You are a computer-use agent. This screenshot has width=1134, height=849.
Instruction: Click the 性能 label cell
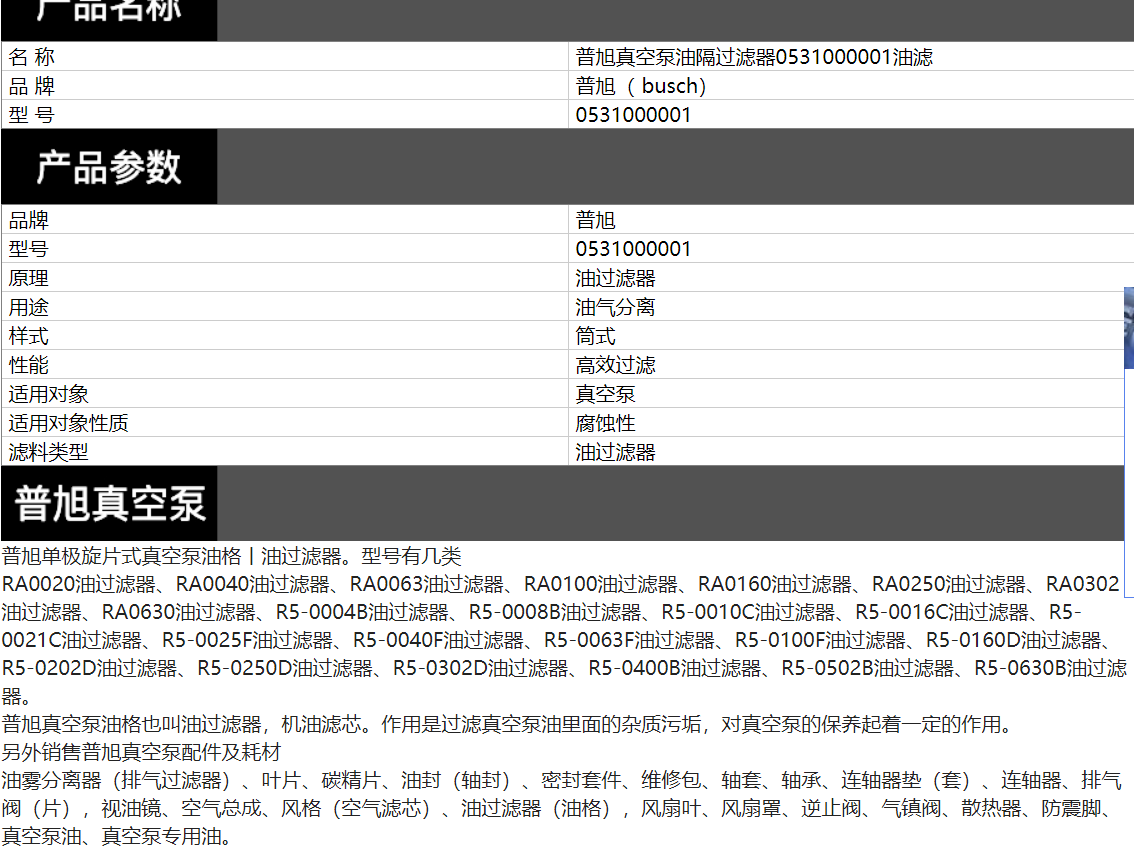(x=285, y=364)
